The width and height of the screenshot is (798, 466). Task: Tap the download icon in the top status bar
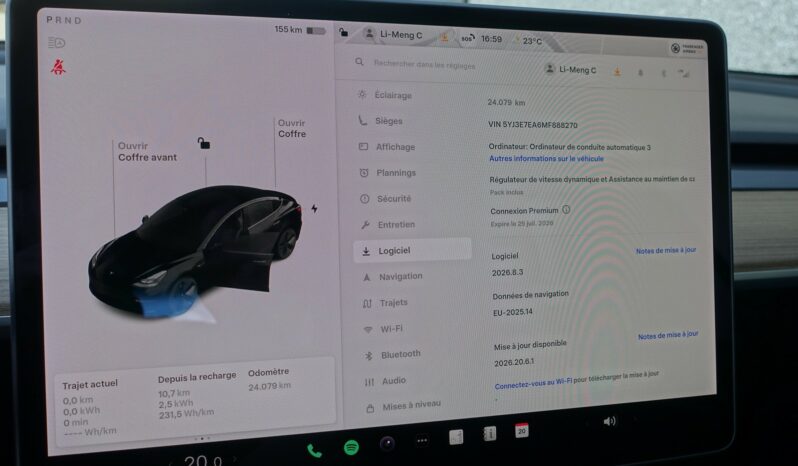coord(444,37)
